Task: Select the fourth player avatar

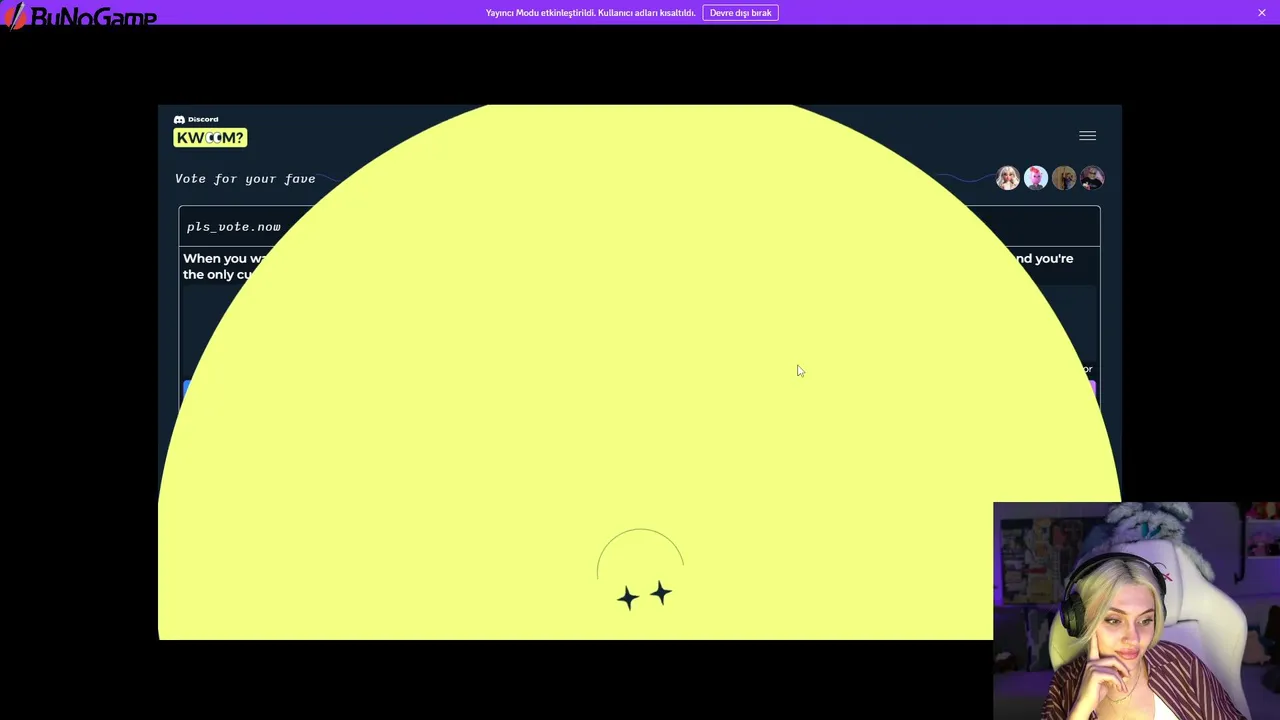Action: 1092,178
